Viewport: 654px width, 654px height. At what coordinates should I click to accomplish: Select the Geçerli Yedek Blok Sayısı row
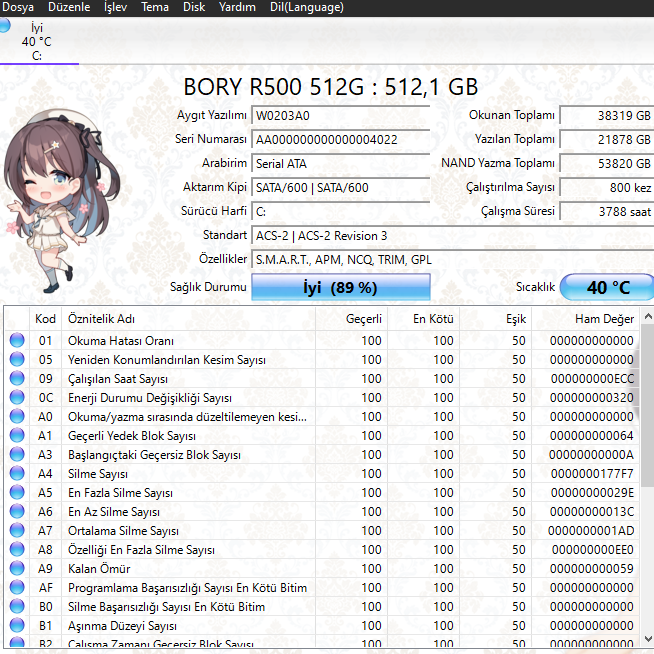(x=322, y=435)
